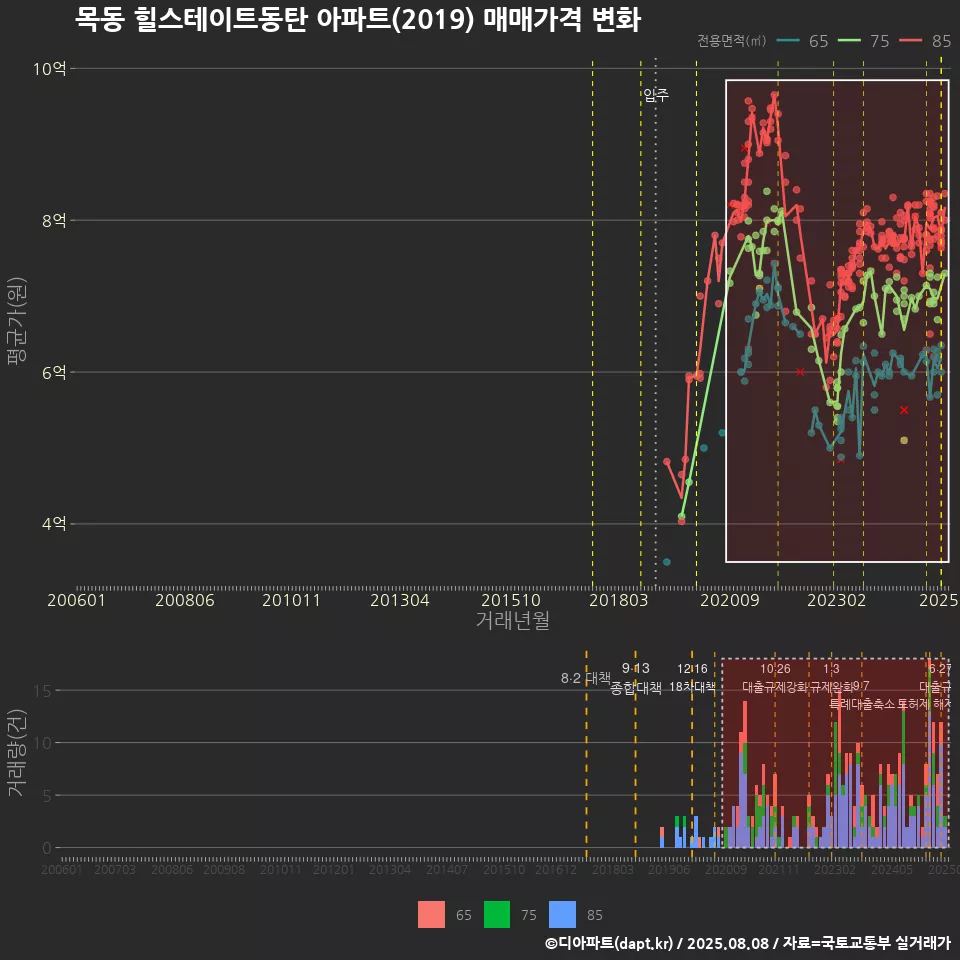
Task: Select the green 75 line legend entry
Action: click(864, 41)
